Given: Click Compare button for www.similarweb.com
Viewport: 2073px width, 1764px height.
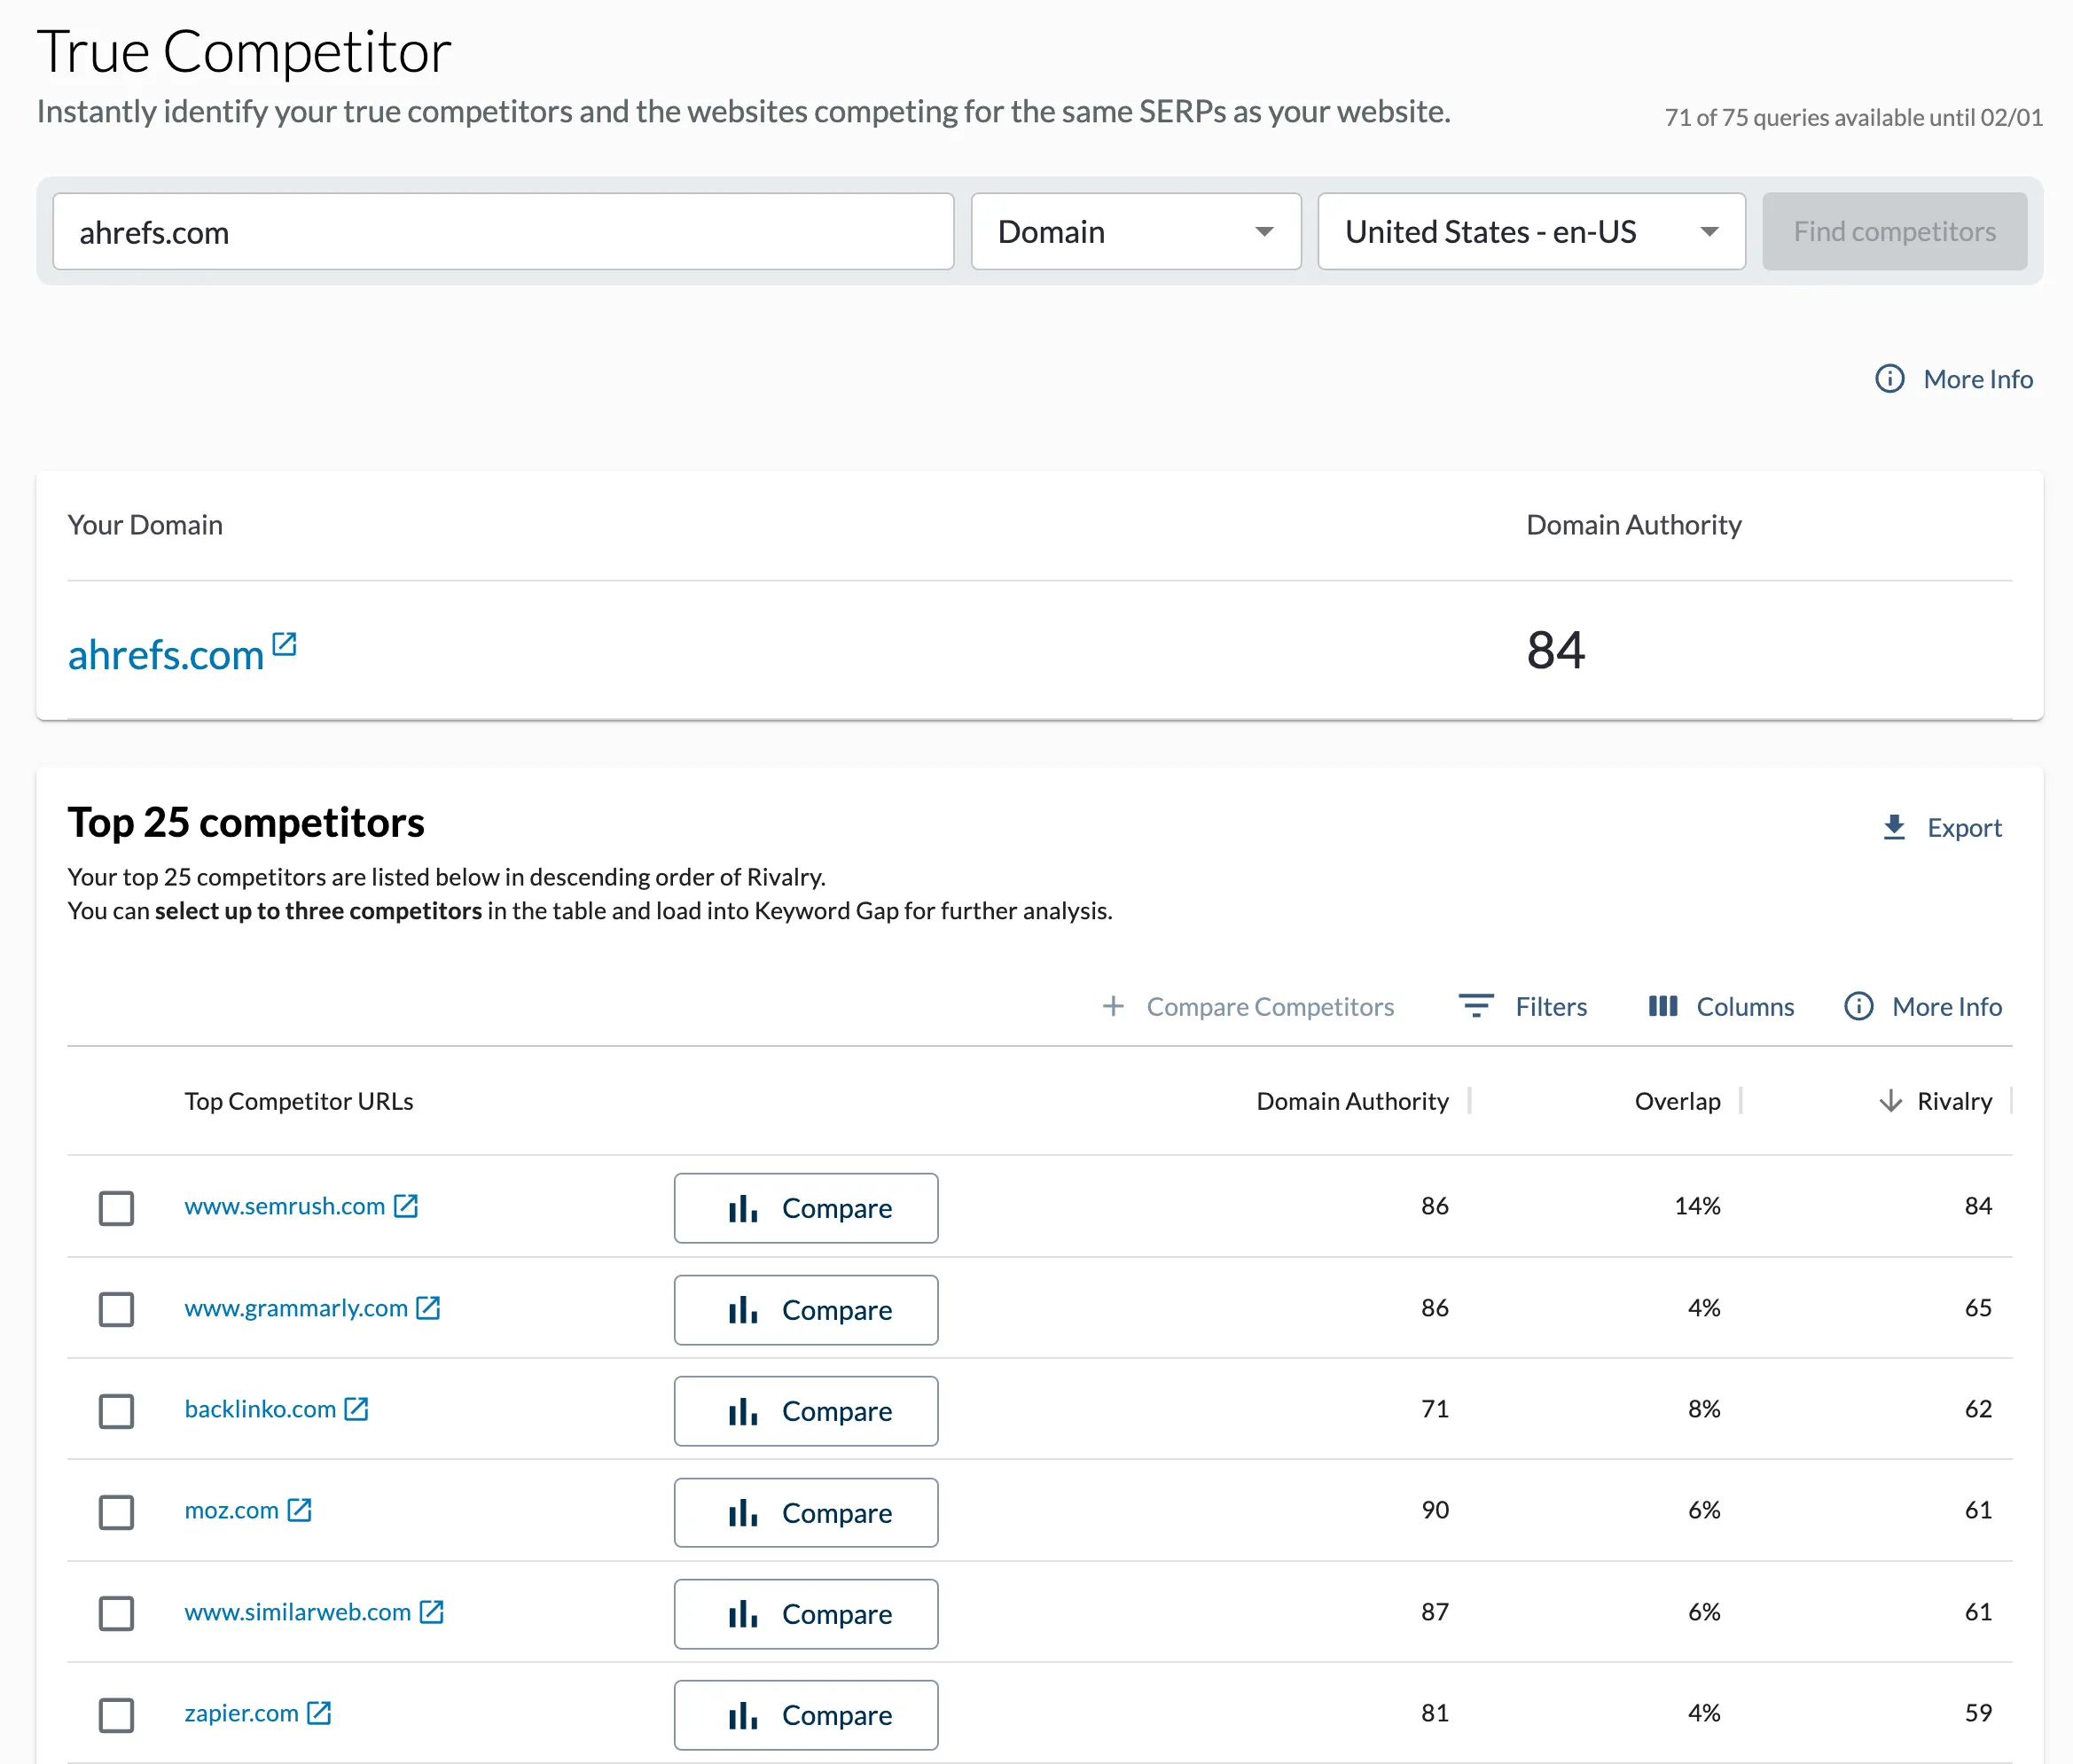Looking at the screenshot, I should pos(806,1614).
